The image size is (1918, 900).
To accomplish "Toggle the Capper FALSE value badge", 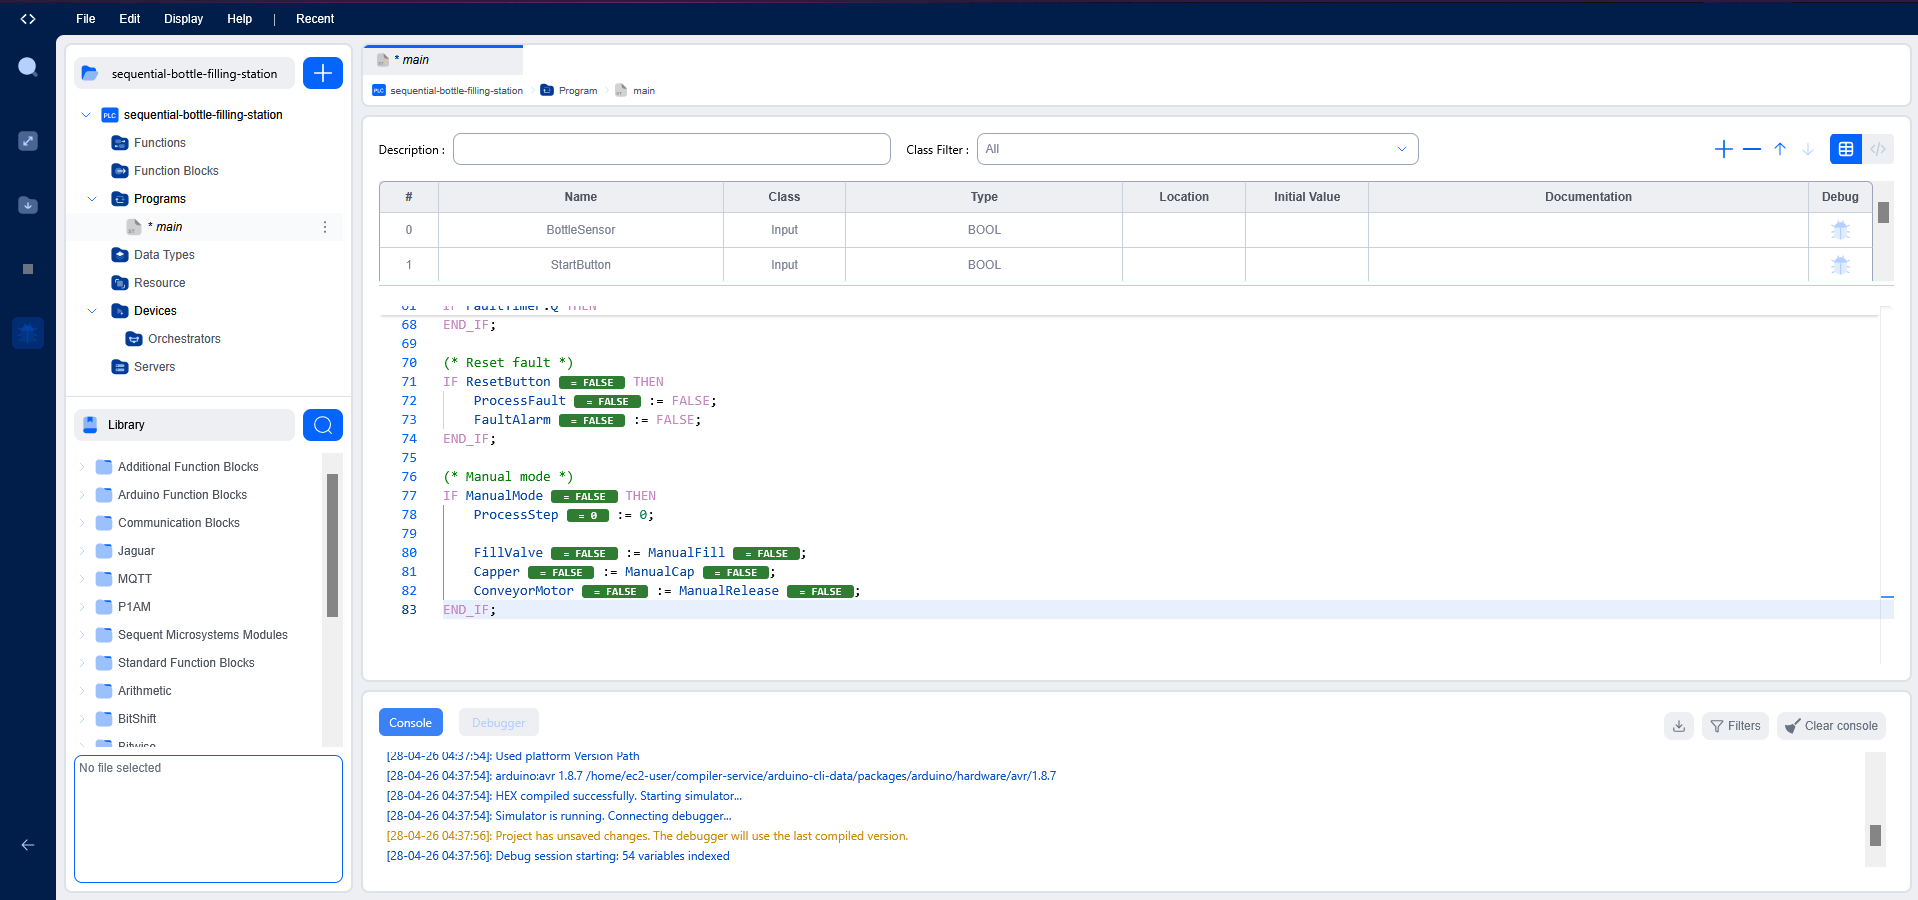I will 561,573.
